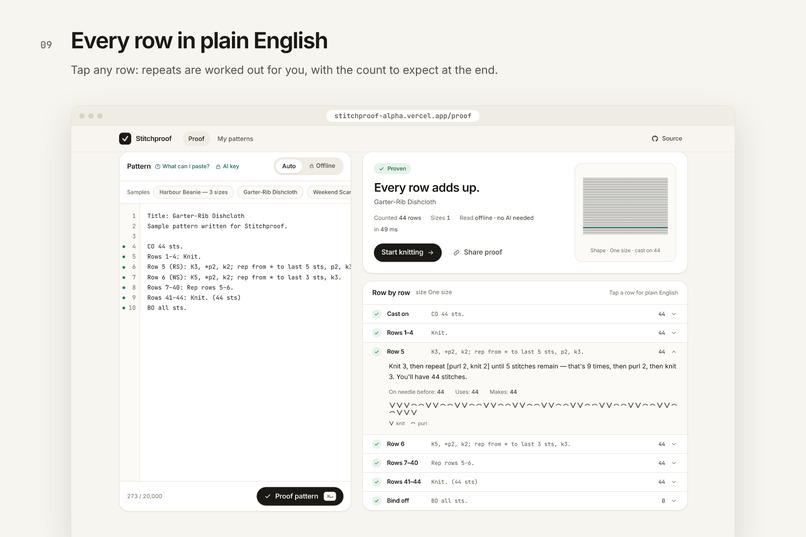Click the green check icon on Rows 41–44
806x537 pixels.
pyautogui.click(x=377, y=482)
